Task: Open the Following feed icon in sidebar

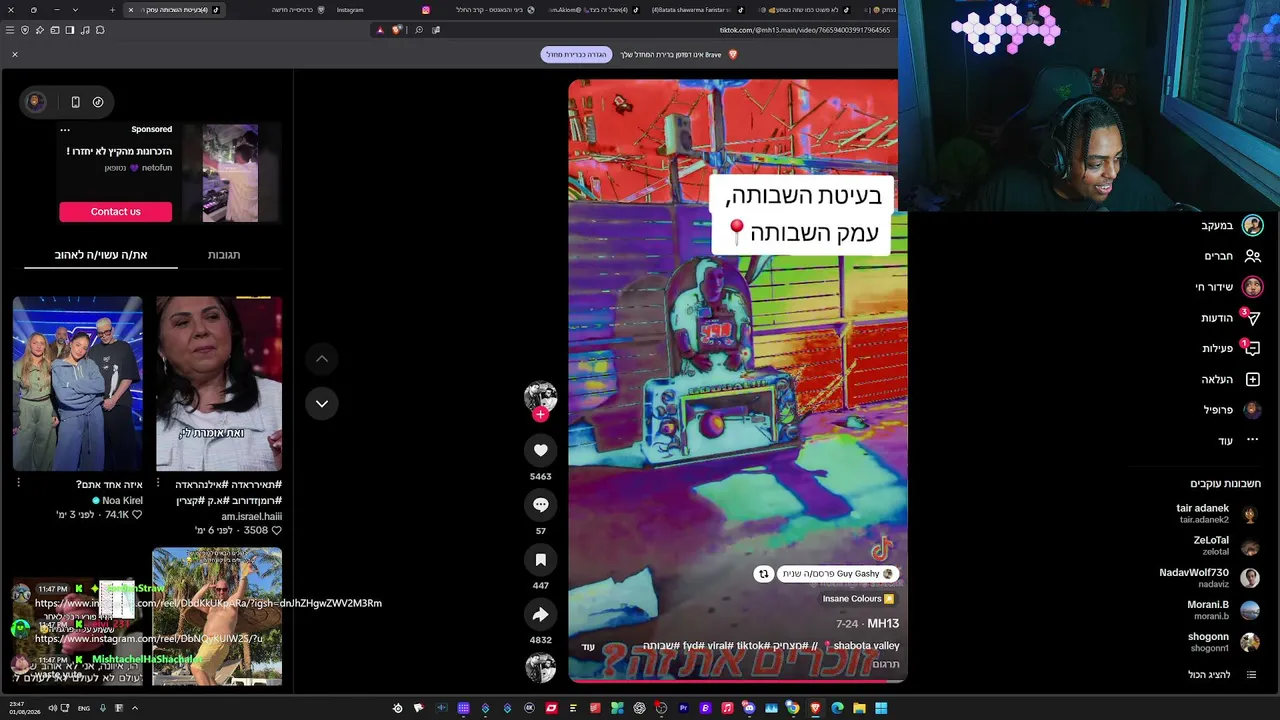Action: click(x=1252, y=225)
